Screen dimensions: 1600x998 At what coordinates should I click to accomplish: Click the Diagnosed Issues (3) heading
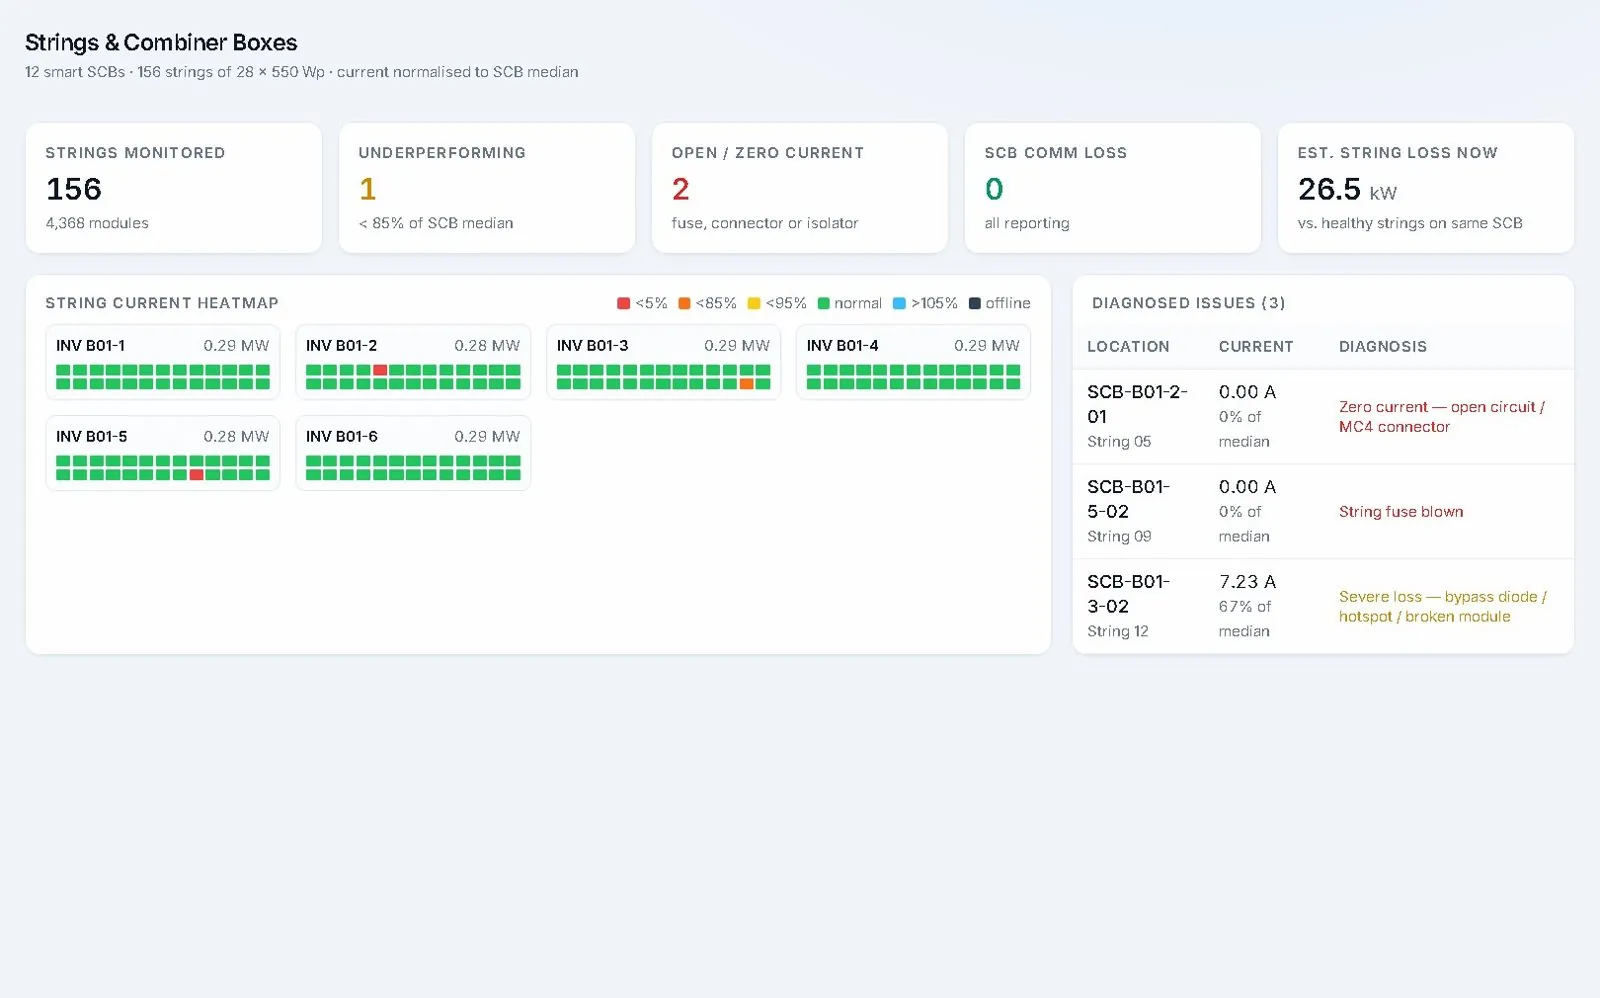click(x=1188, y=303)
